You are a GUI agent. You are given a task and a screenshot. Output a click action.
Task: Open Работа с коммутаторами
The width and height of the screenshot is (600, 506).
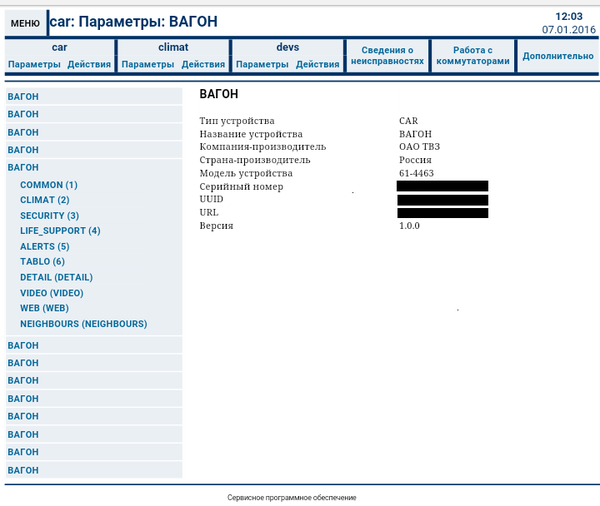(x=473, y=55)
